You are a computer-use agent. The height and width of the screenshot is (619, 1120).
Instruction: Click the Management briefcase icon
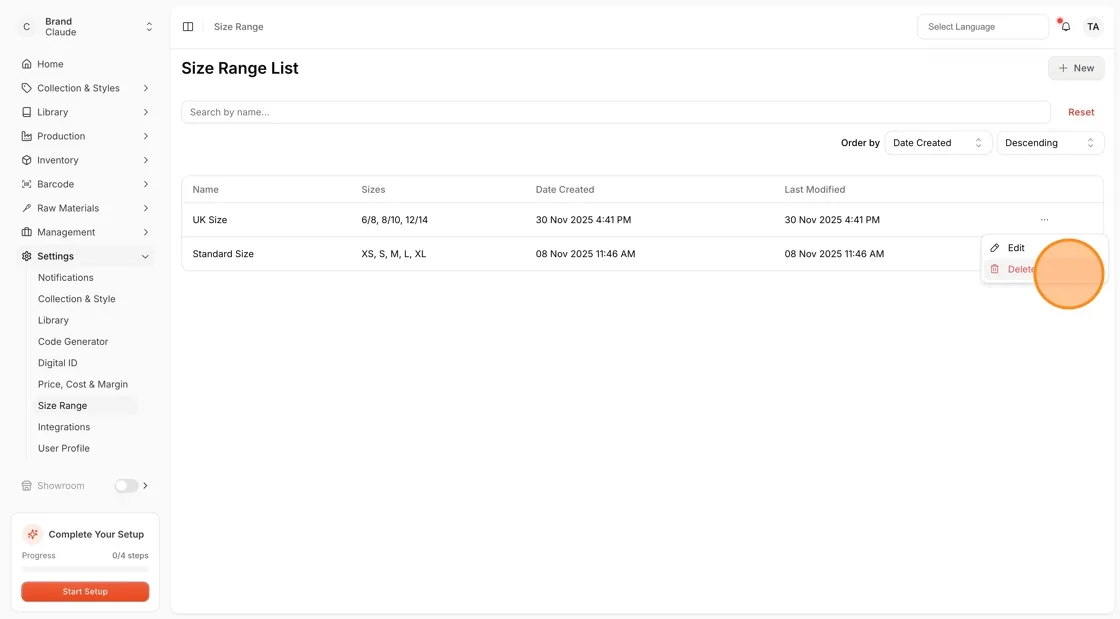click(x=26, y=232)
